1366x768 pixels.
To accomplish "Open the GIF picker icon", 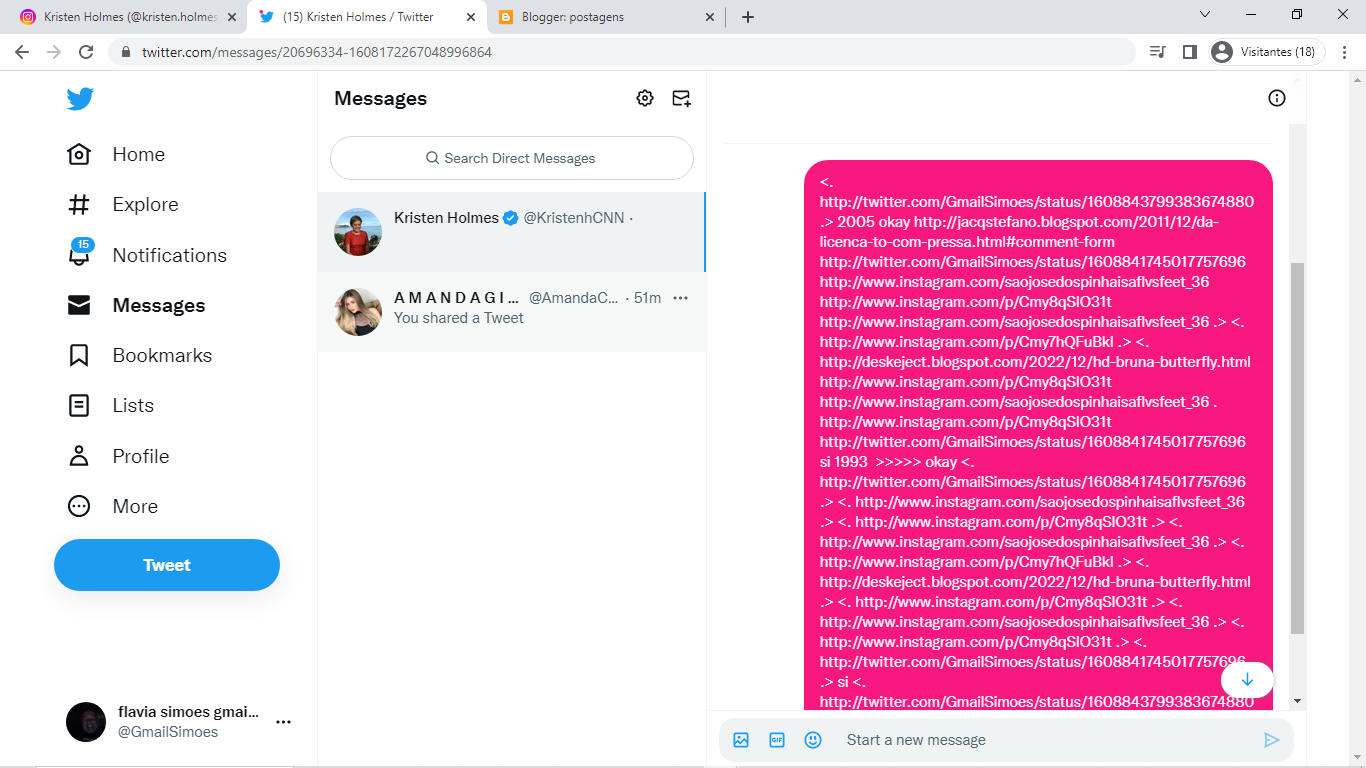I will point(777,740).
